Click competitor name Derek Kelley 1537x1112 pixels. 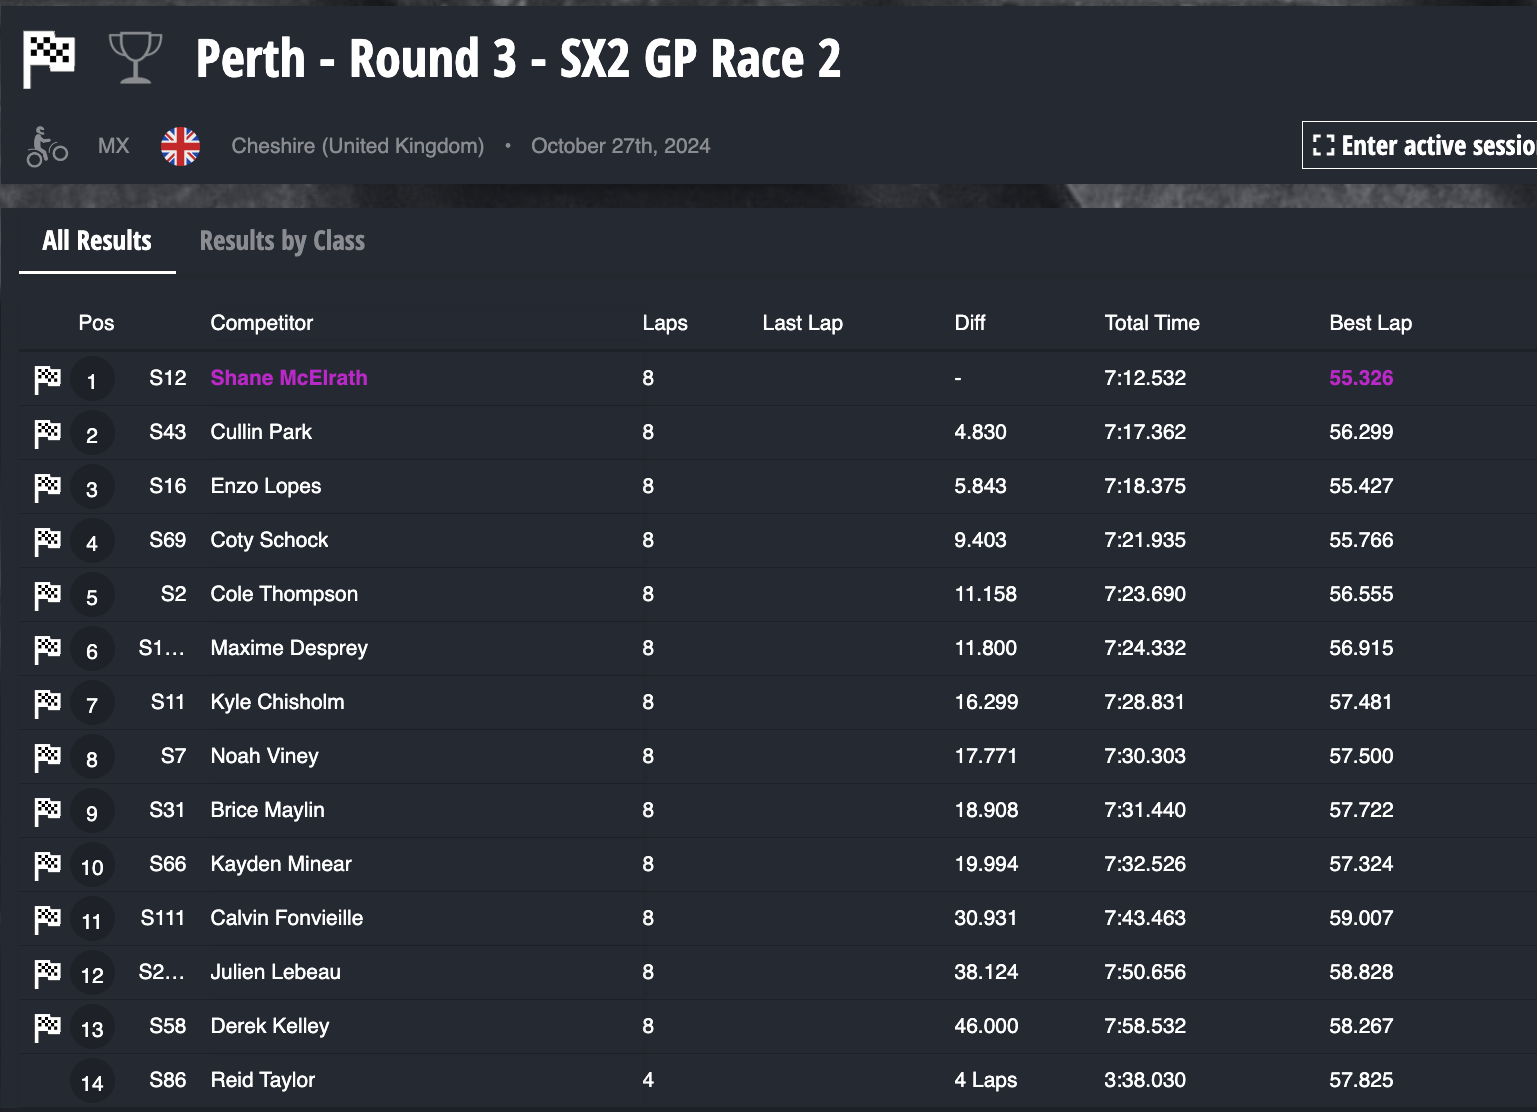click(270, 1026)
